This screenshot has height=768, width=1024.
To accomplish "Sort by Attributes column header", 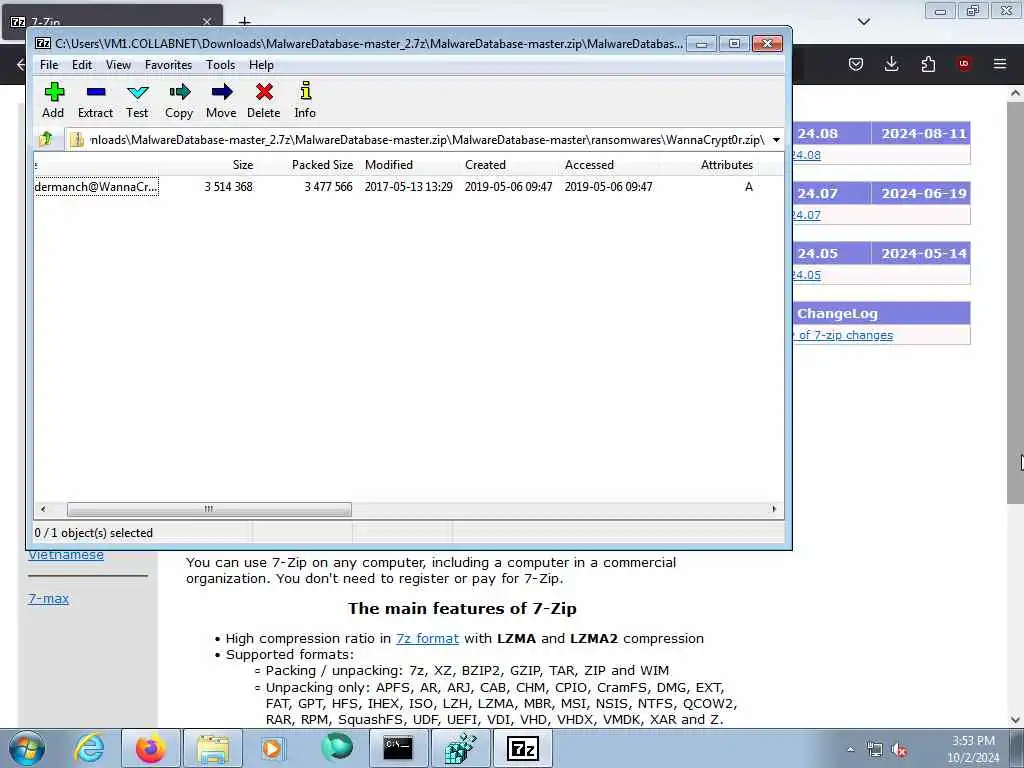I will click(727, 165).
